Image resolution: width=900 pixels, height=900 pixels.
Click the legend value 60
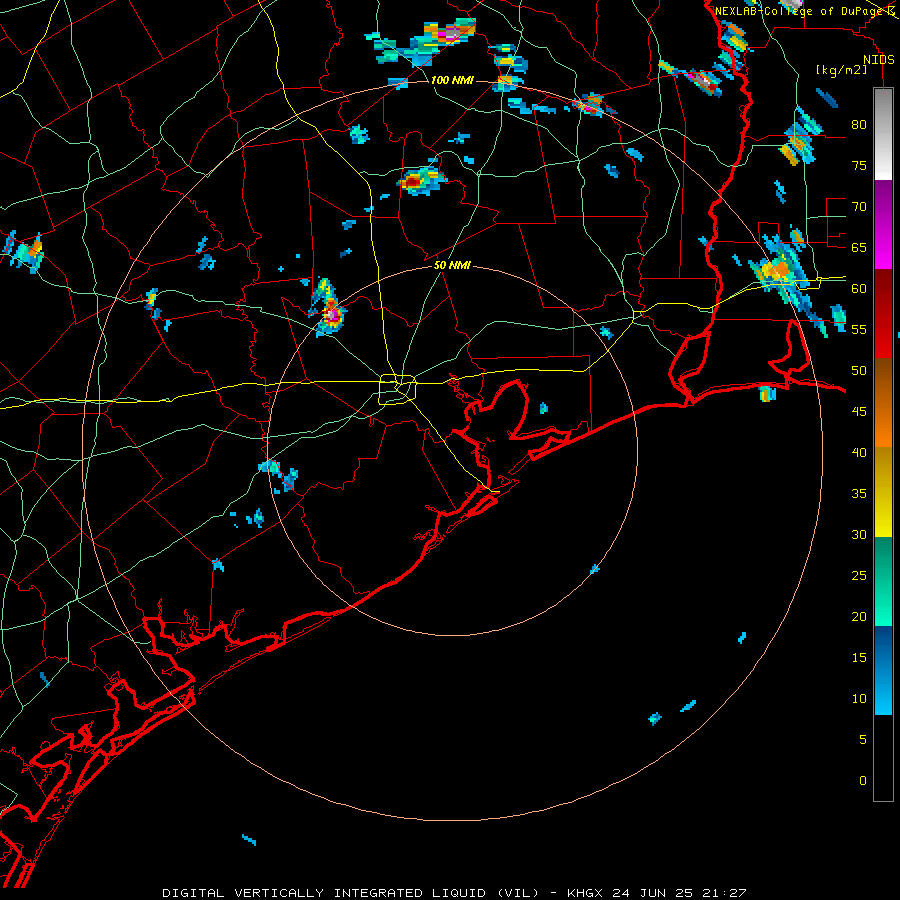pyautogui.click(x=859, y=289)
